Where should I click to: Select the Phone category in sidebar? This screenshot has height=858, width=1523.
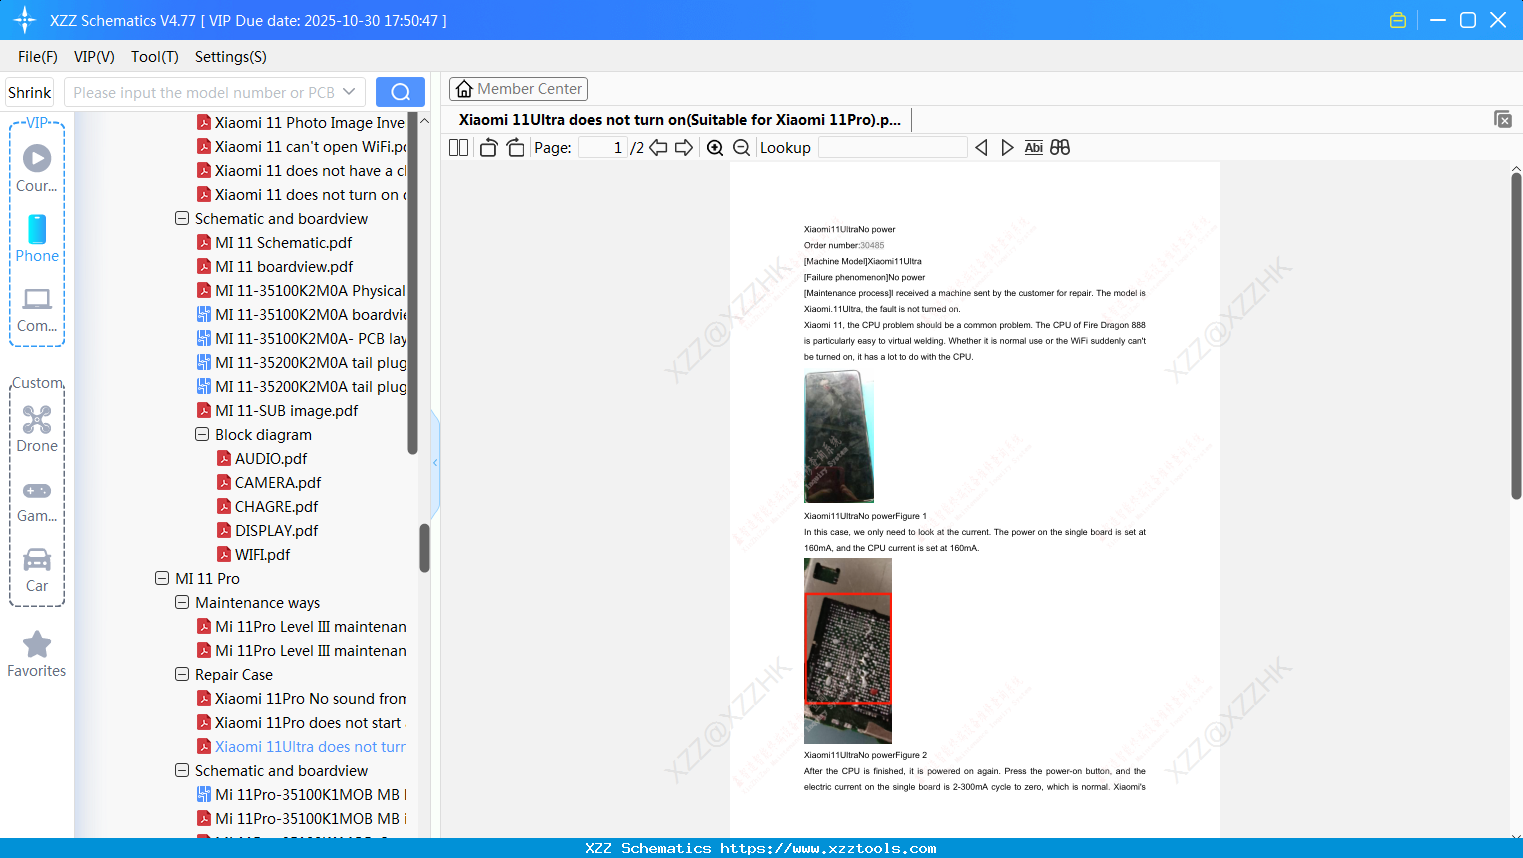pos(37,238)
